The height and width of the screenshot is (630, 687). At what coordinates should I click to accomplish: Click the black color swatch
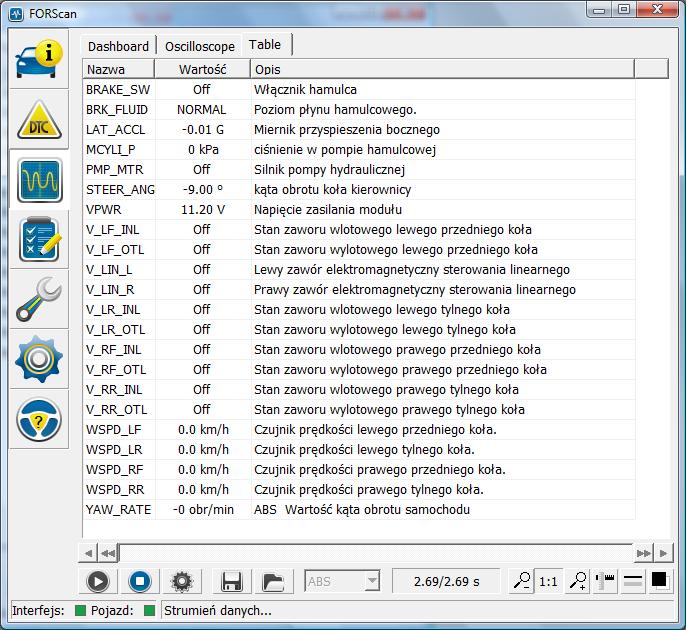coord(660,580)
